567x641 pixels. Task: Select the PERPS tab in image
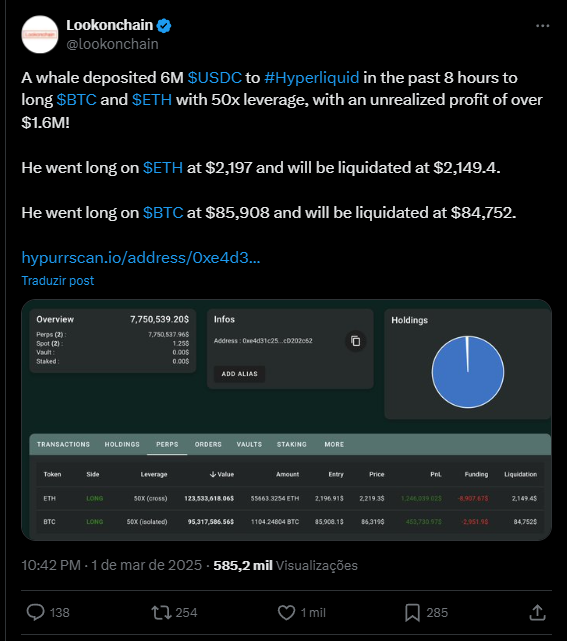pos(167,444)
